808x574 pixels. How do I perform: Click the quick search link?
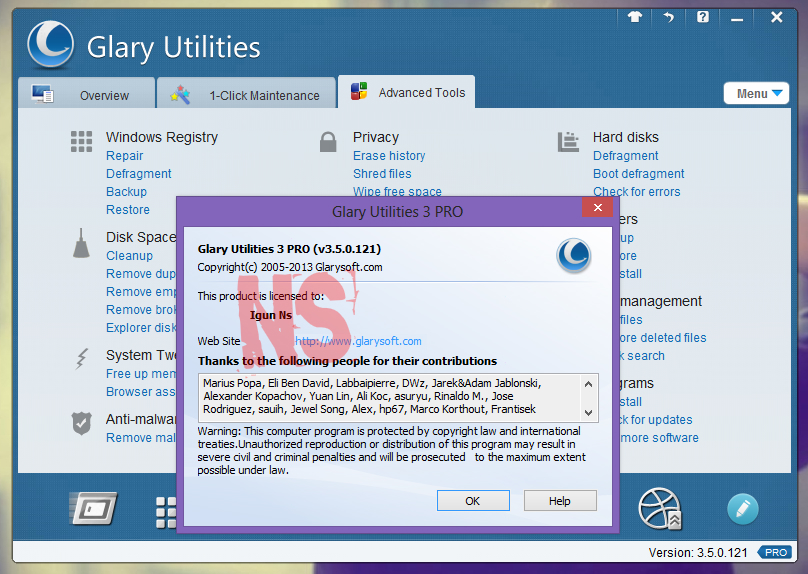[x=642, y=356]
